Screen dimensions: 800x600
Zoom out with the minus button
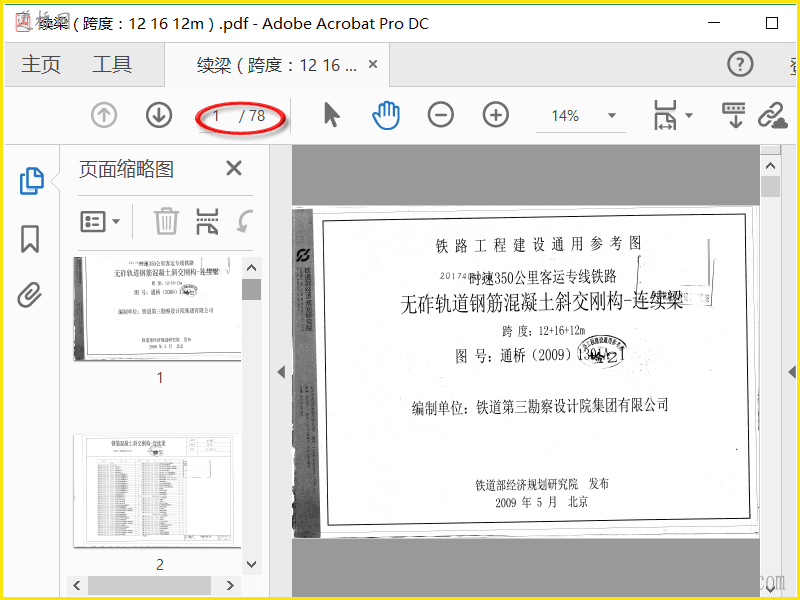click(441, 115)
